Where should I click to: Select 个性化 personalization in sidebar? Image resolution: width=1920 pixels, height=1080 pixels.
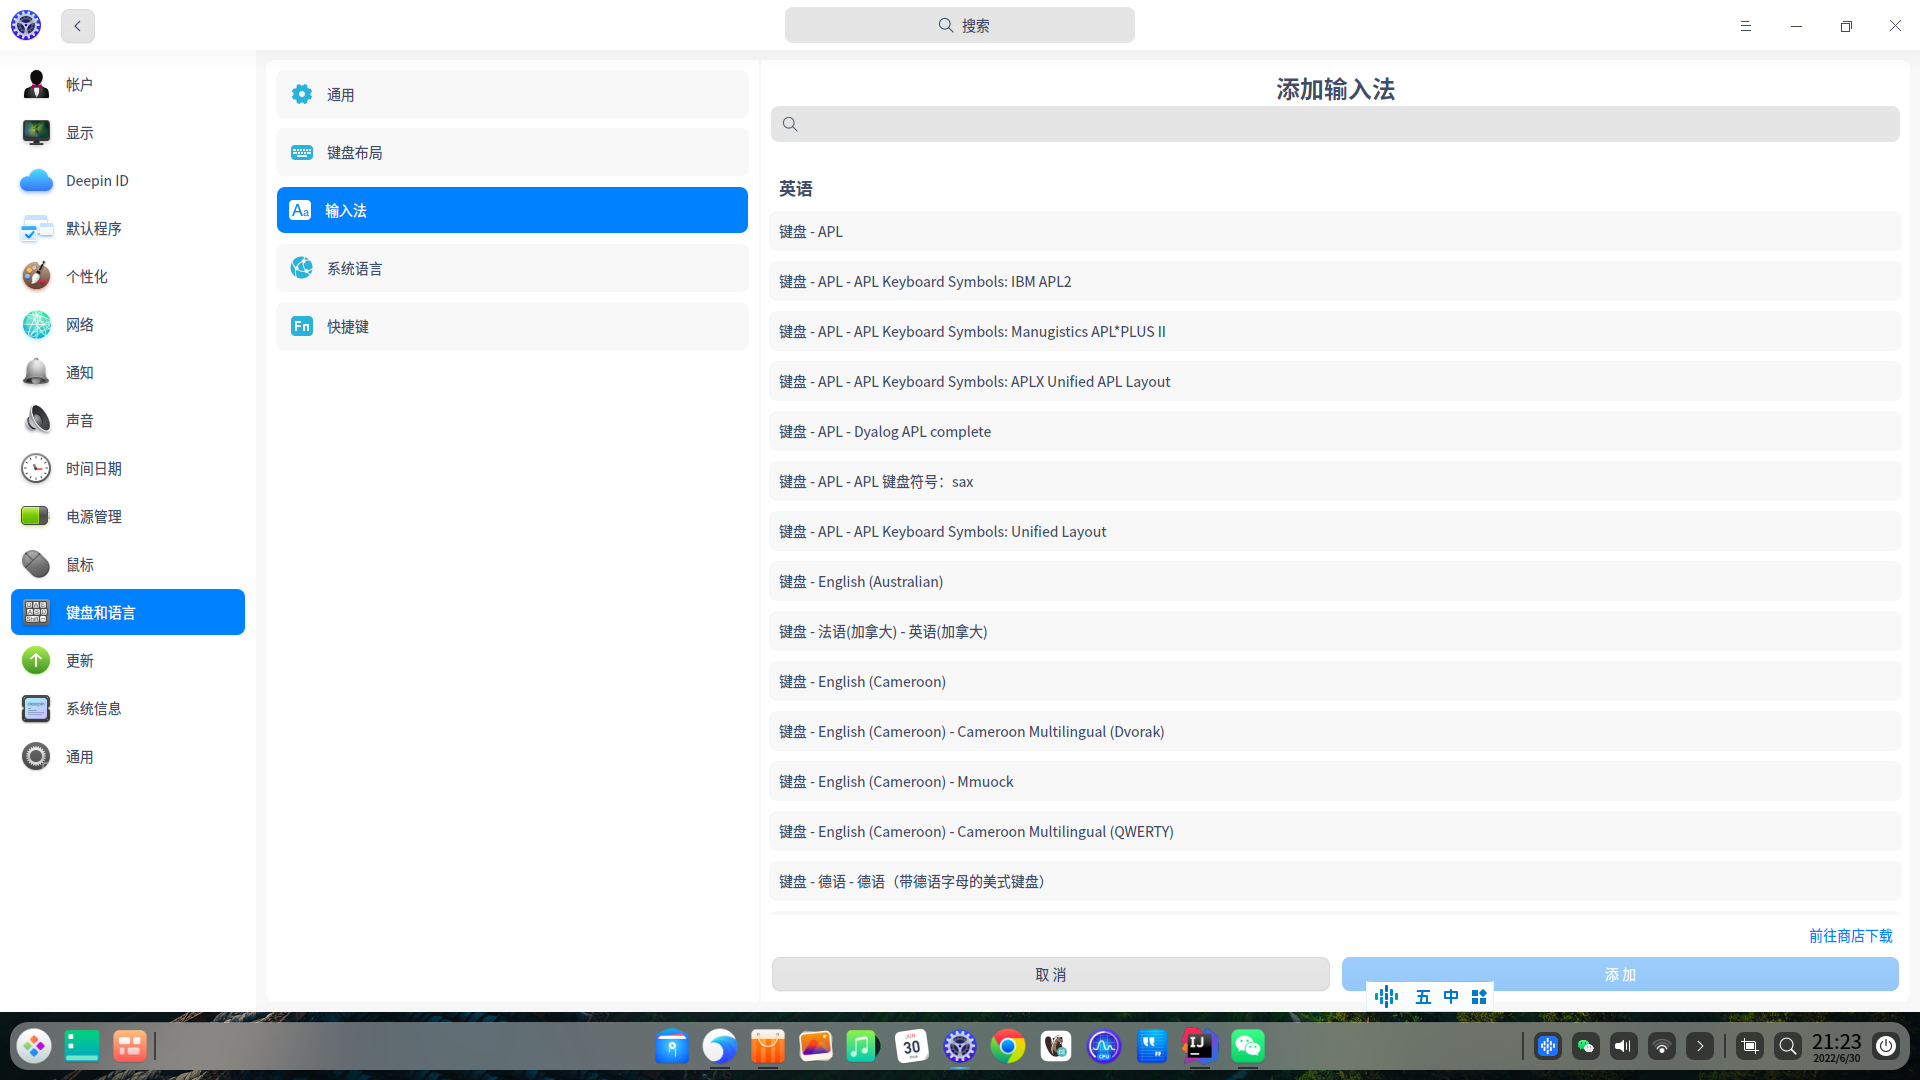(x=86, y=277)
